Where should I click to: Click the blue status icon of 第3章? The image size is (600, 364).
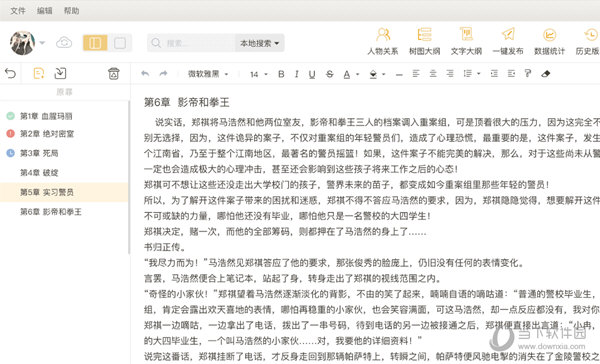click(x=11, y=153)
